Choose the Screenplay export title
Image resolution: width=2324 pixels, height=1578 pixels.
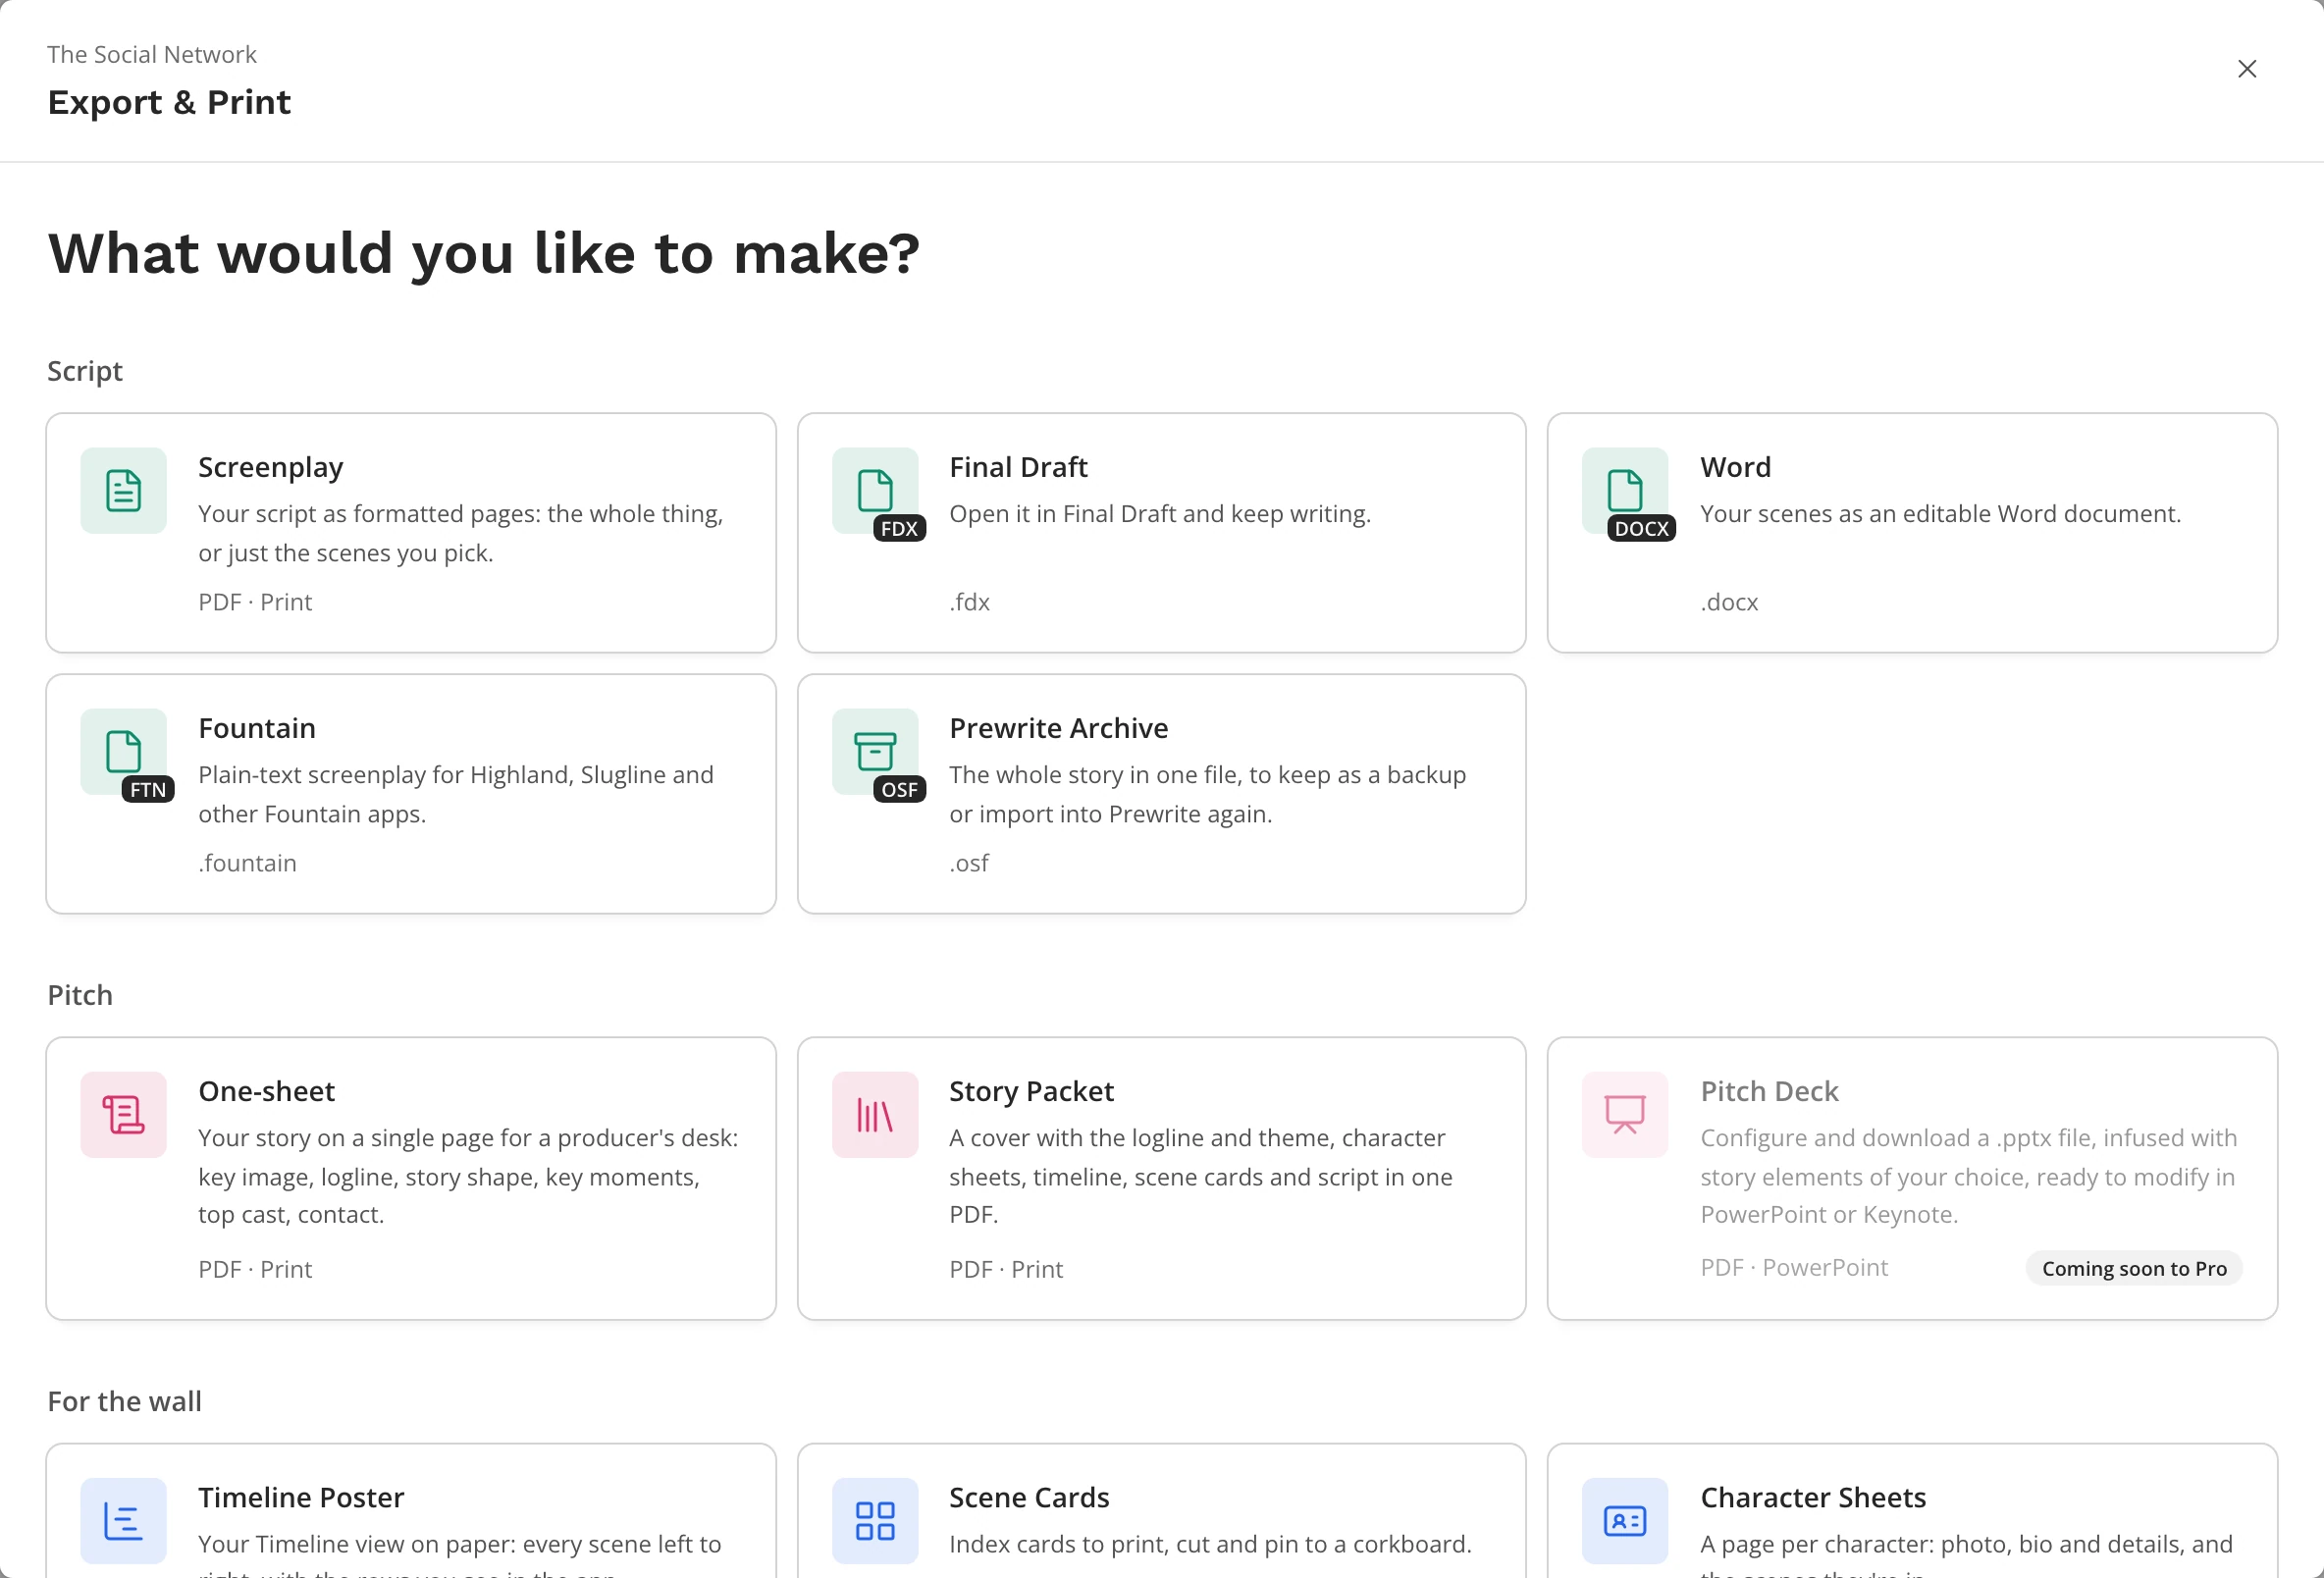270,467
